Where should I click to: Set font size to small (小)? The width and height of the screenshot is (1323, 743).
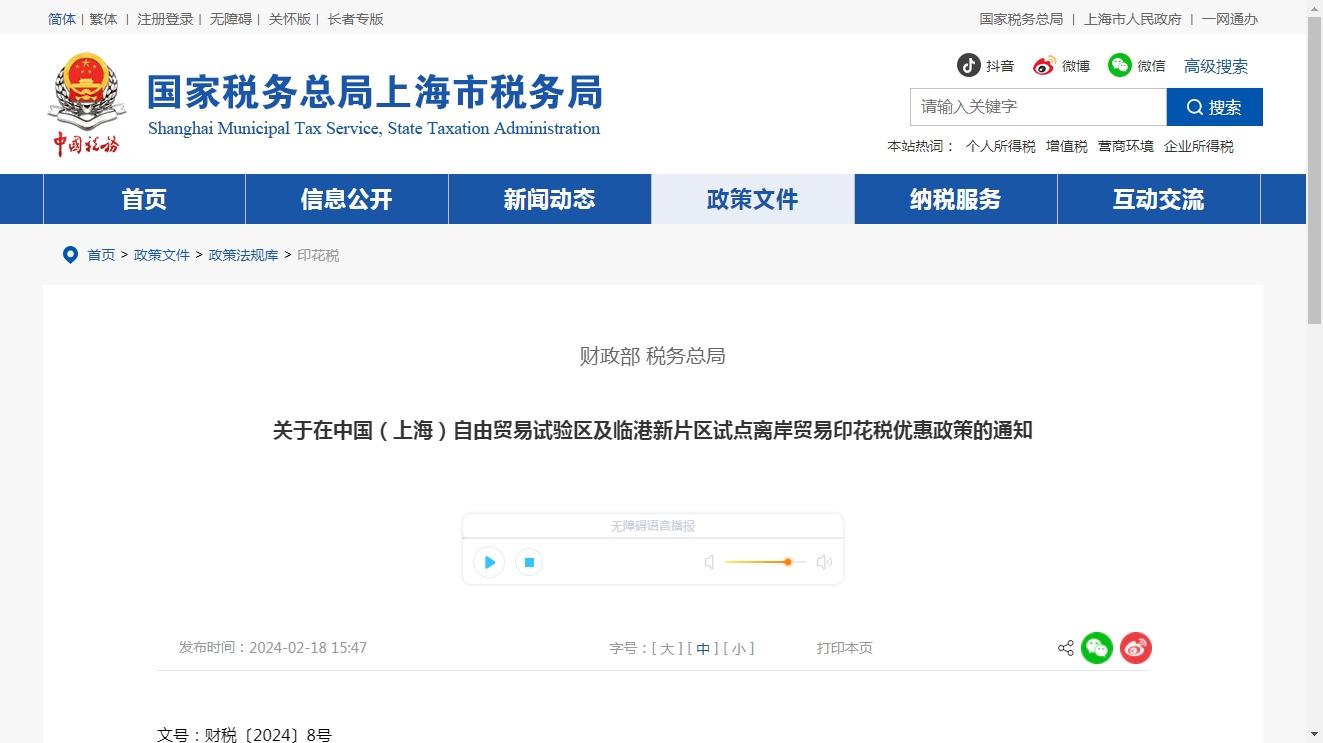pyautogui.click(x=739, y=648)
